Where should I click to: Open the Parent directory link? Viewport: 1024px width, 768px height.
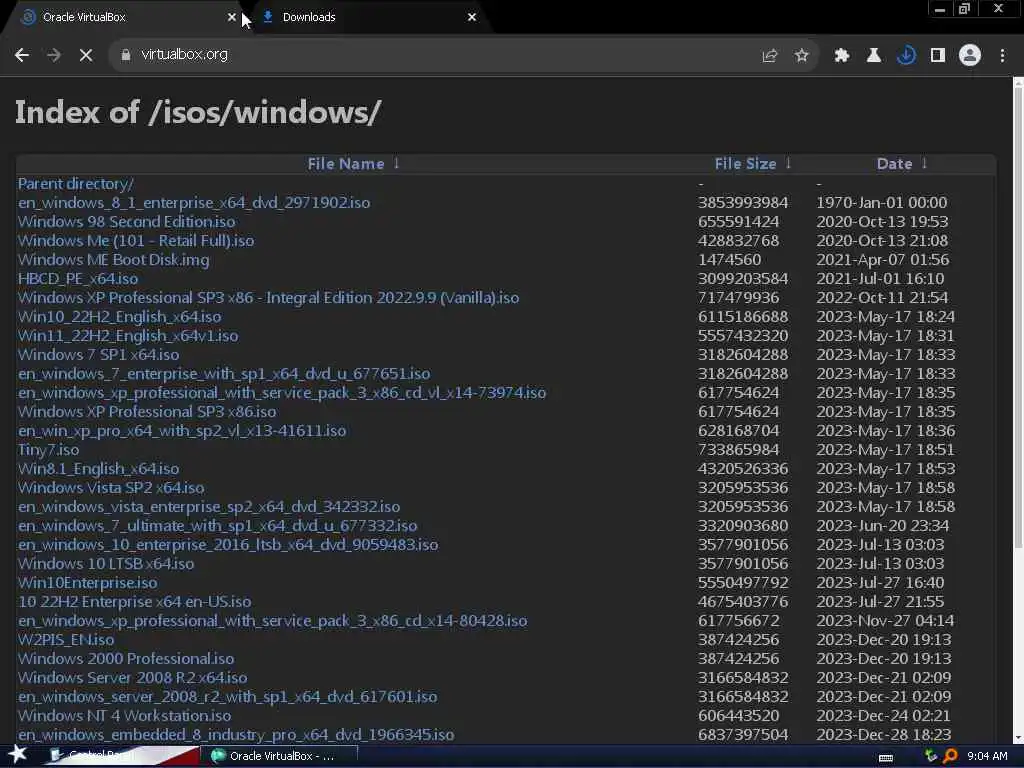75,184
